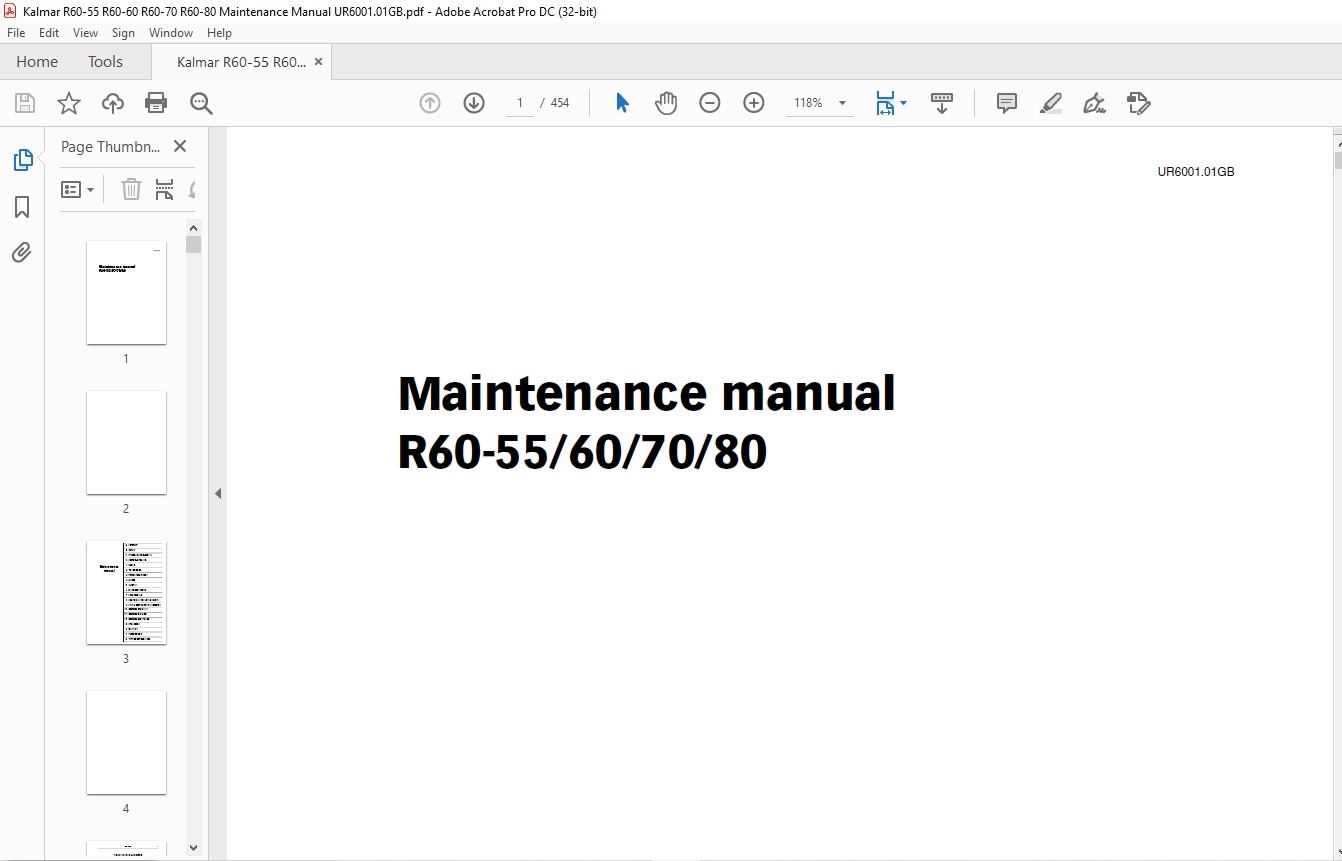
Task: Select page 2 thumbnail
Action: coord(126,442)
